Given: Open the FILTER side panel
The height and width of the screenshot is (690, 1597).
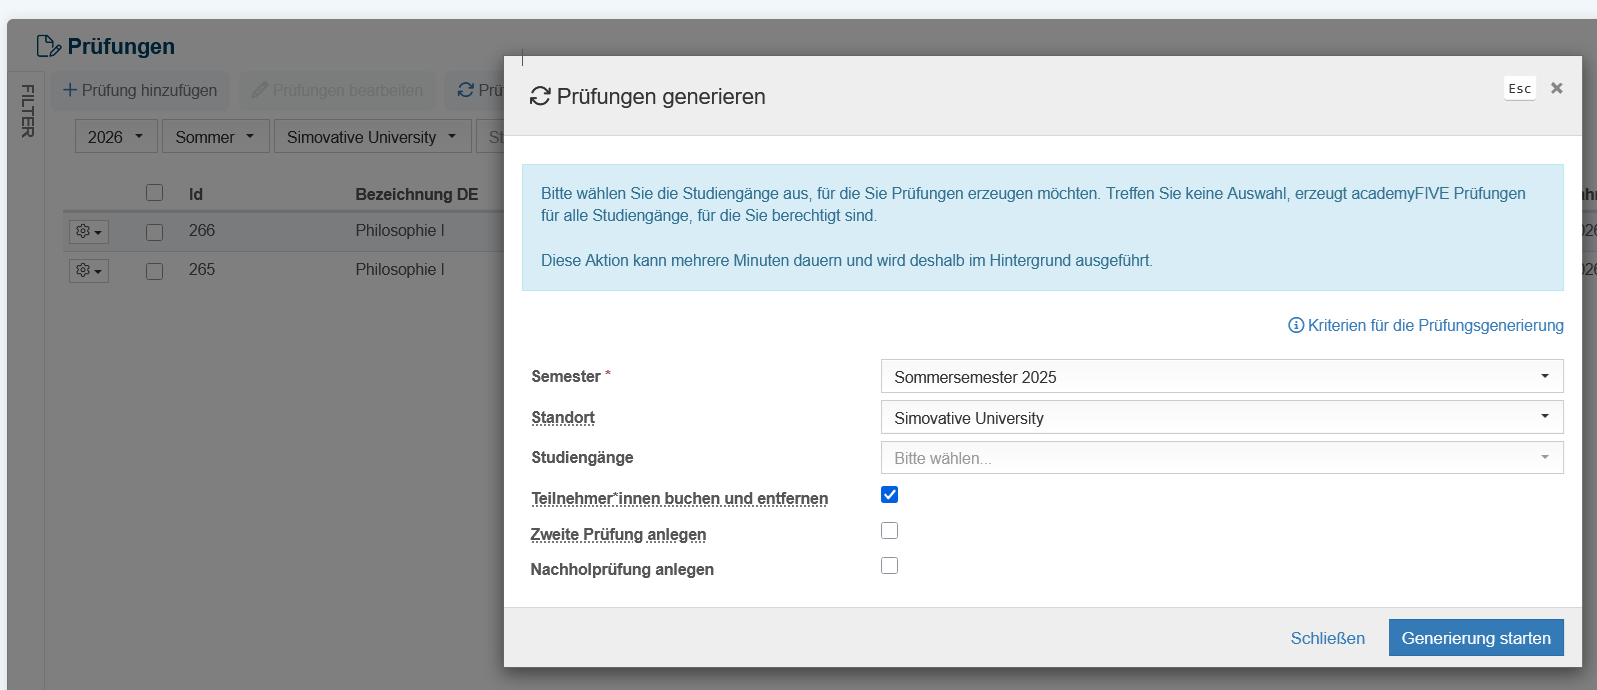Looking at the screenshot, I should 27,111.
